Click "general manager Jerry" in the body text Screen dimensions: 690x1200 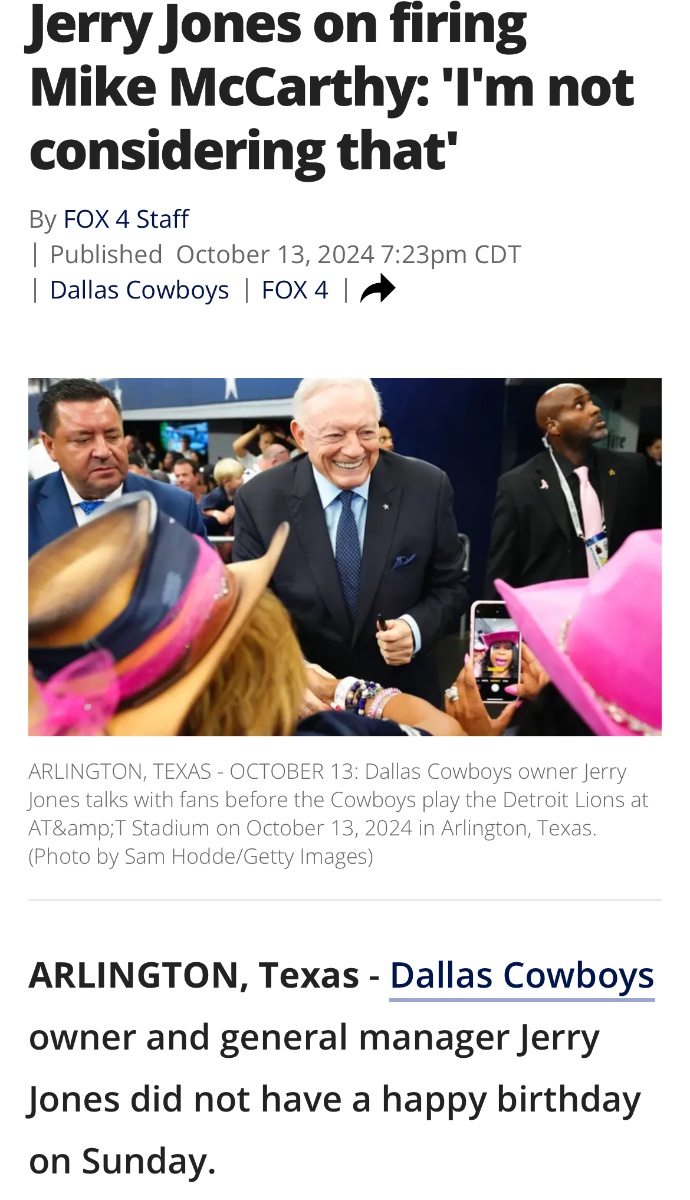409,1037
